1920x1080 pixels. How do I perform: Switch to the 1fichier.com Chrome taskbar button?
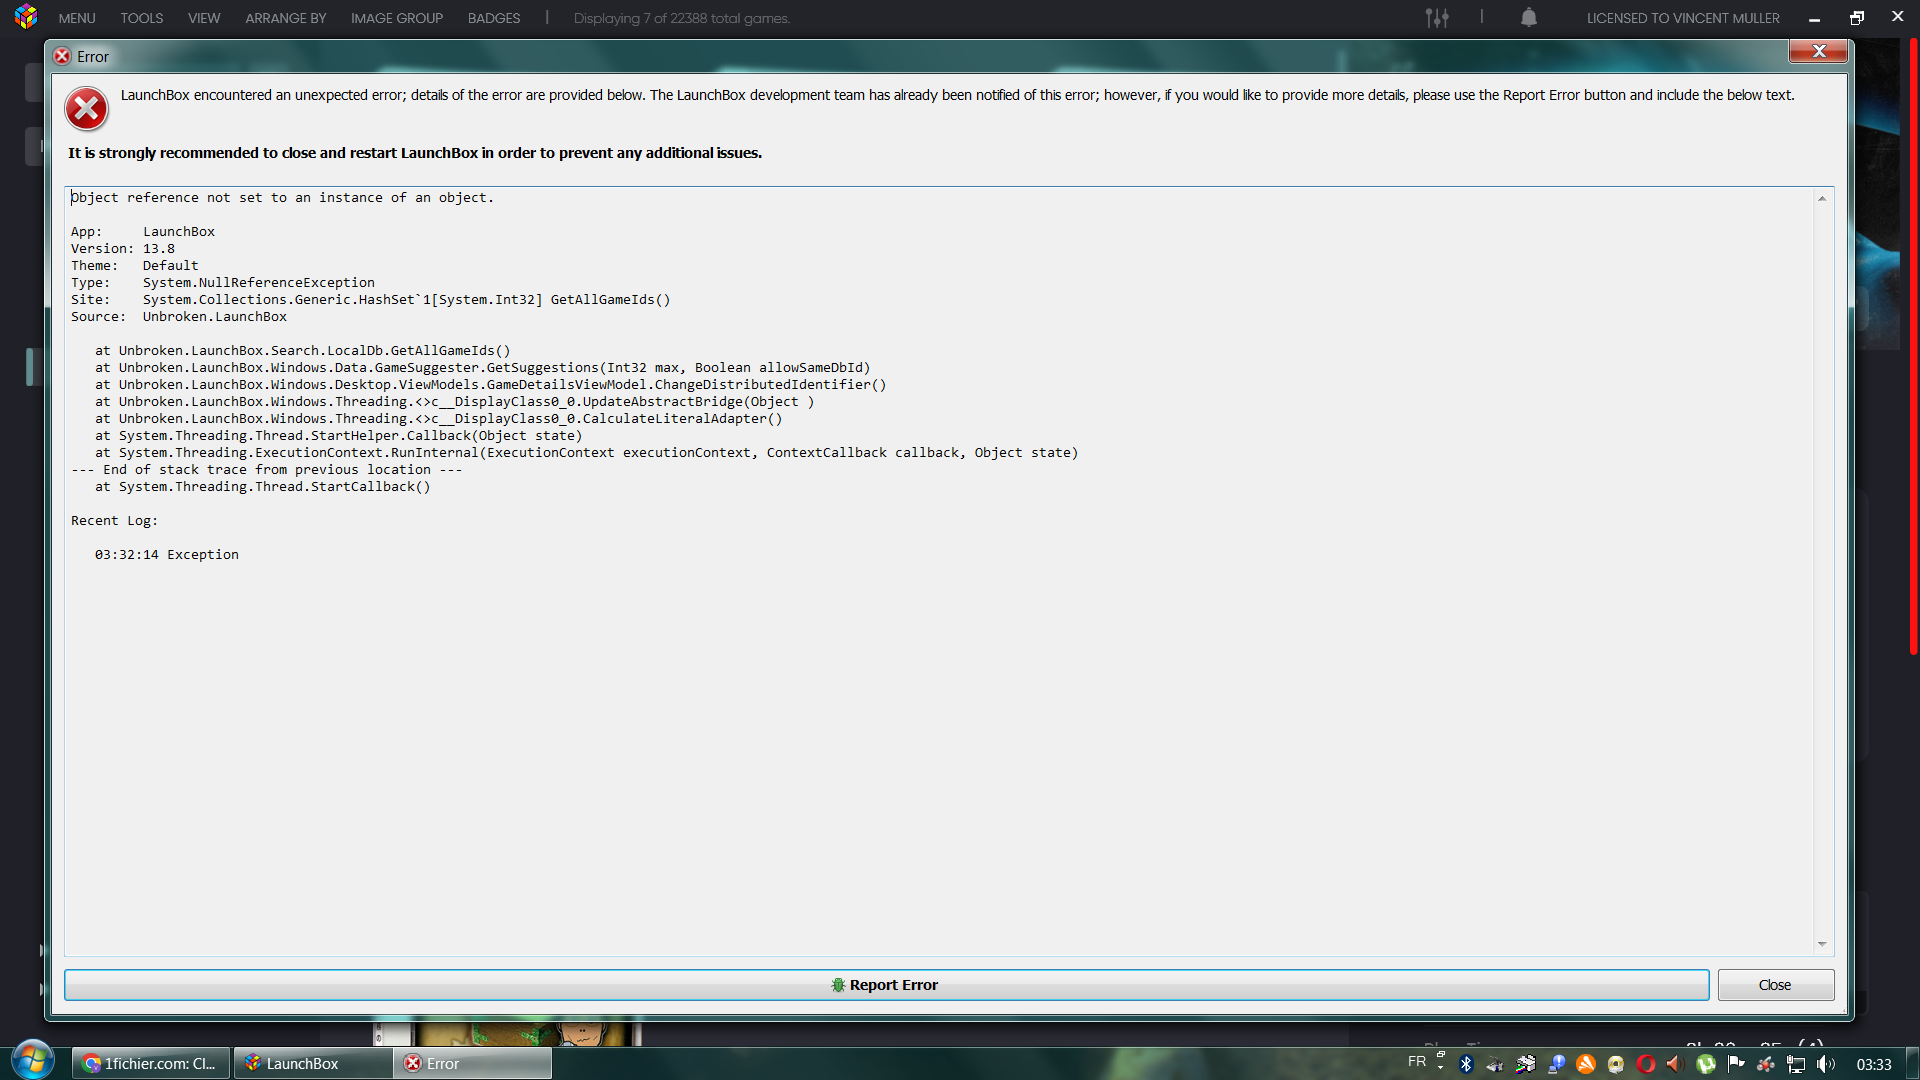(x=151, y=1063)
